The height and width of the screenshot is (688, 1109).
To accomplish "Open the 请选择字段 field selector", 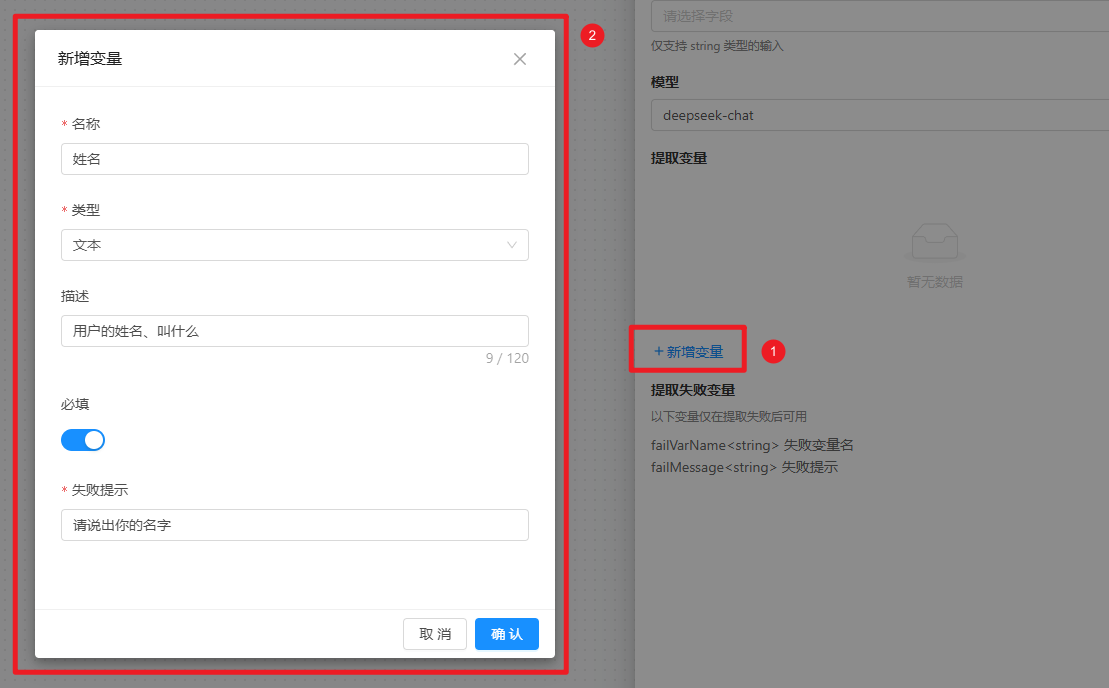I will point(870,17).
